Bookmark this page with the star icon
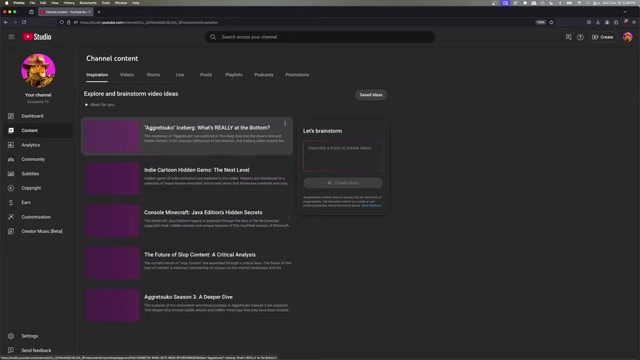The width and height of the screenshot is (640, 360). (551, 22)
